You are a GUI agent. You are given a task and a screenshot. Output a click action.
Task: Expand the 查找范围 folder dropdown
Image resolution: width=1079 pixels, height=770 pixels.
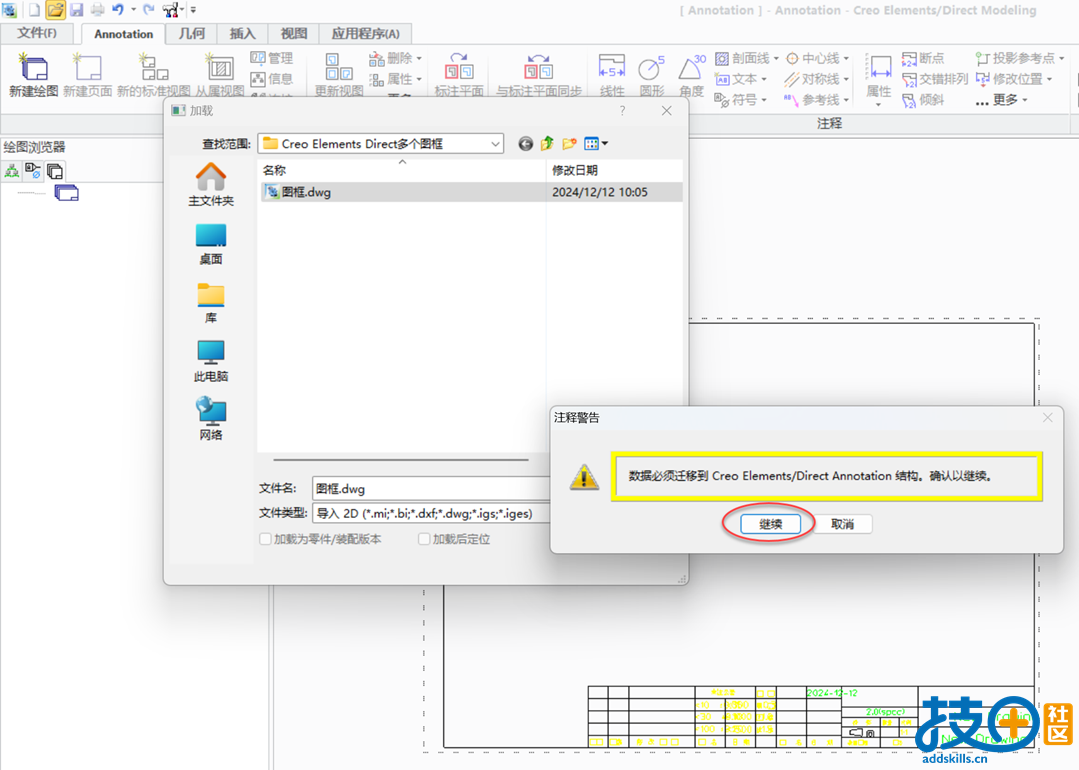(495, 144)
